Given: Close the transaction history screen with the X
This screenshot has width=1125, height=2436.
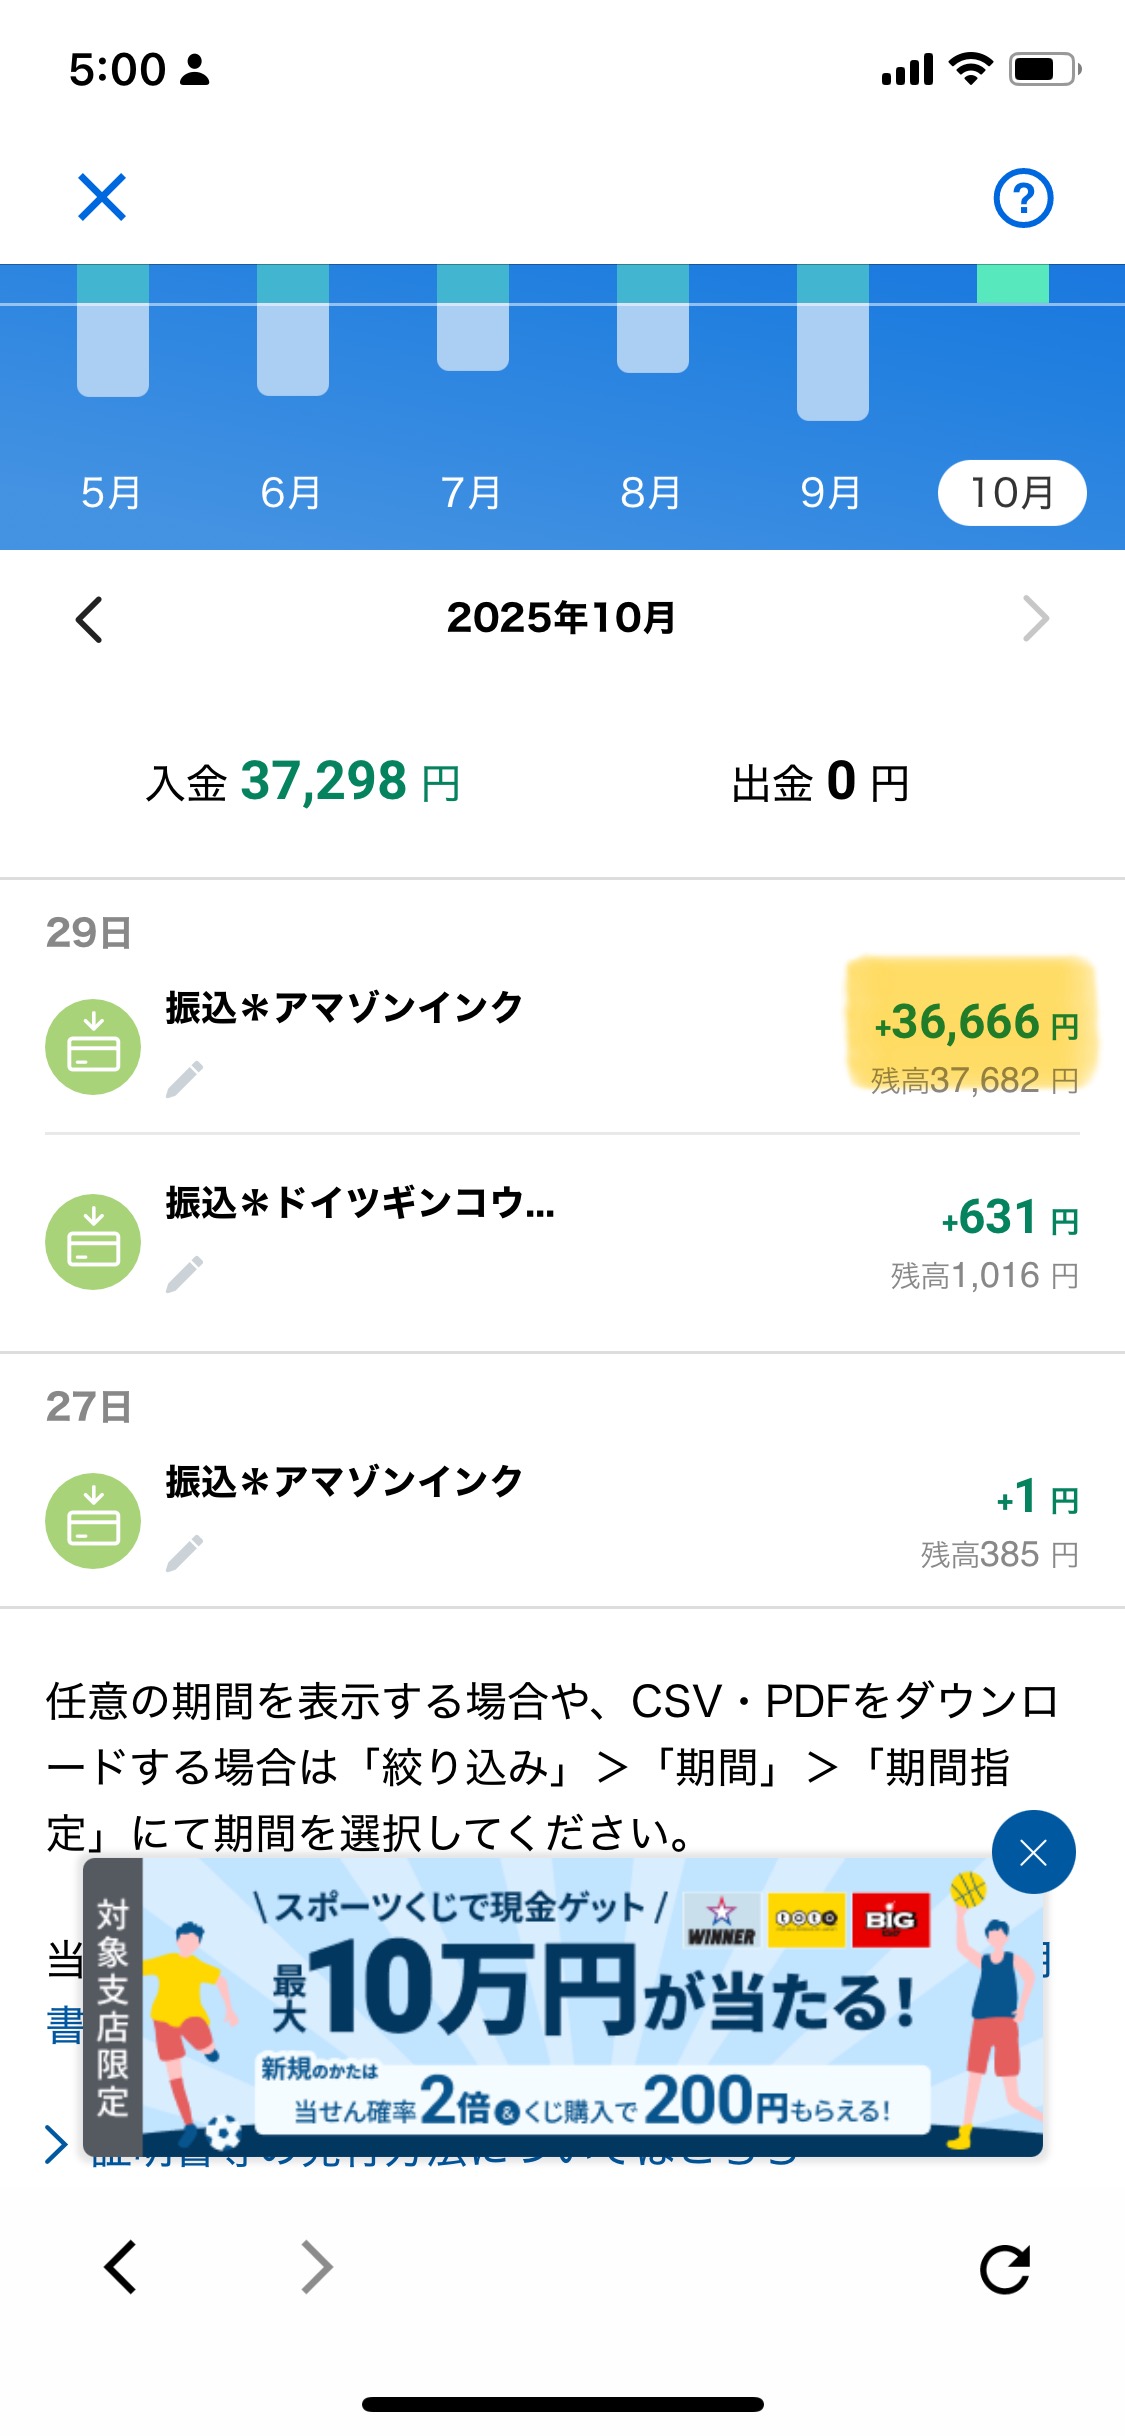Looking at the screenshot, I should [x=102, y=197].
